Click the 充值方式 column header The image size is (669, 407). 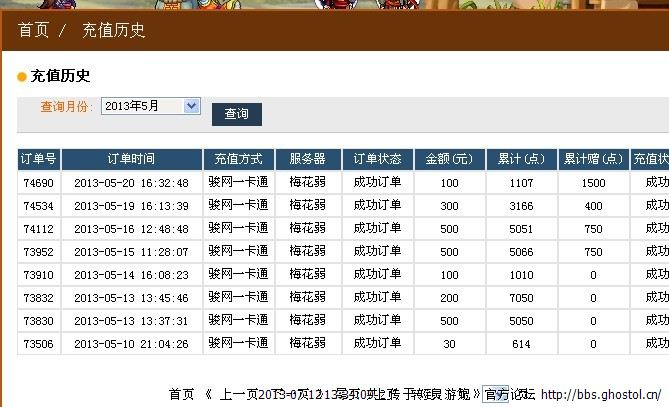tap(238, 159)
